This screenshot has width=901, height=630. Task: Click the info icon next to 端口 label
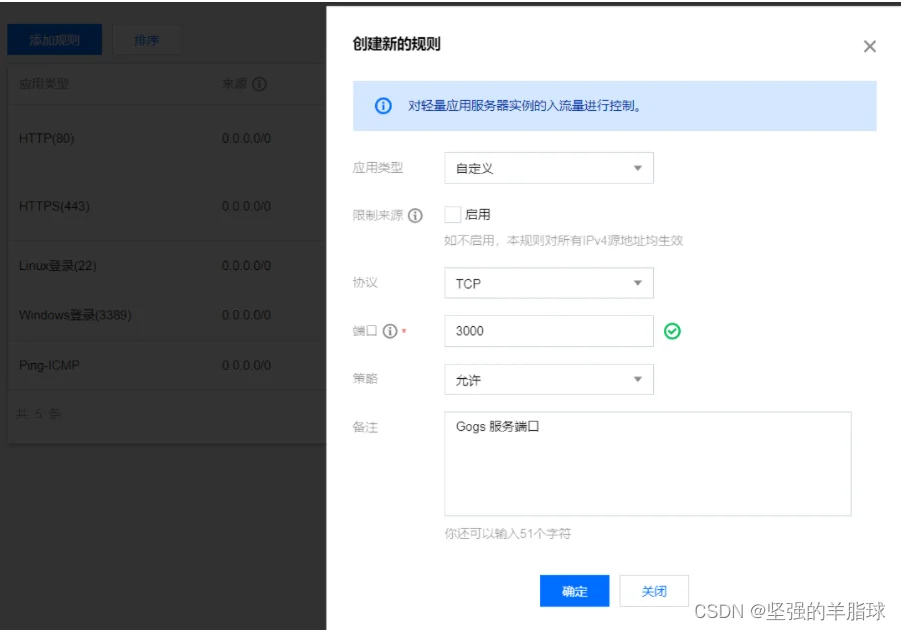[390, 331]
